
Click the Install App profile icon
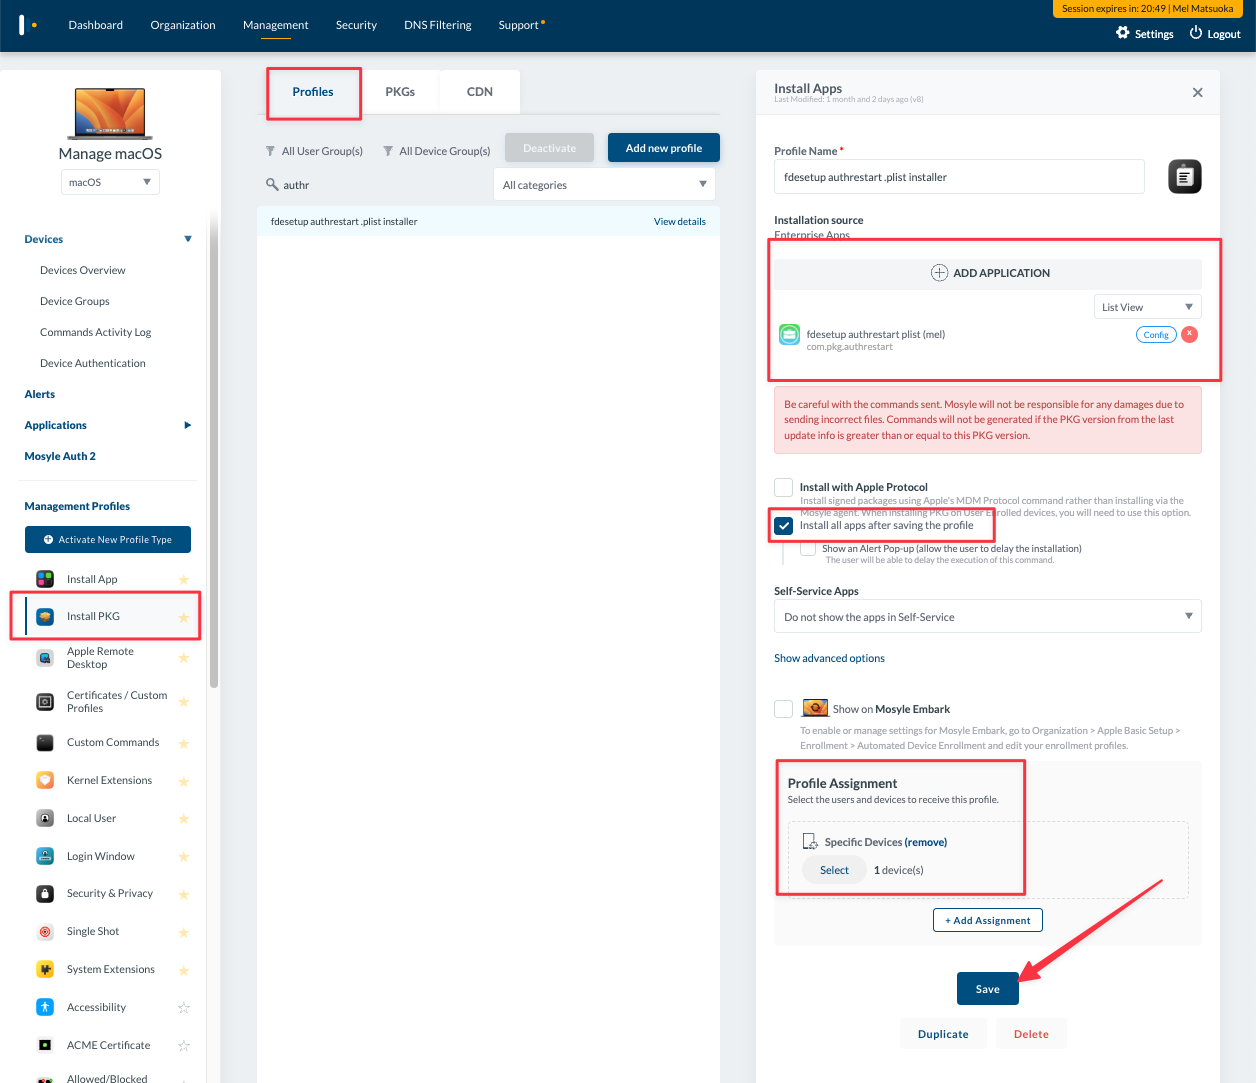(45, 579)
